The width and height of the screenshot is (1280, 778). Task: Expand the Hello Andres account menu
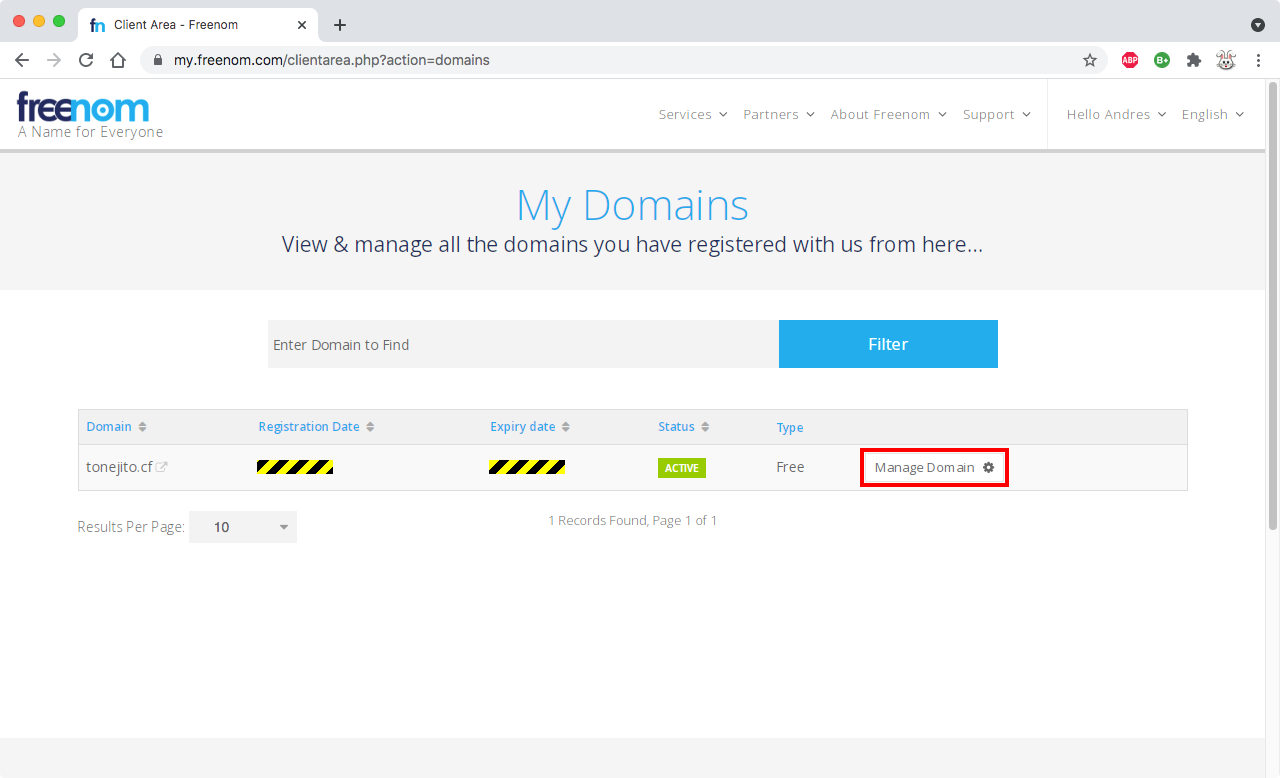click(x=1116, y=115)
